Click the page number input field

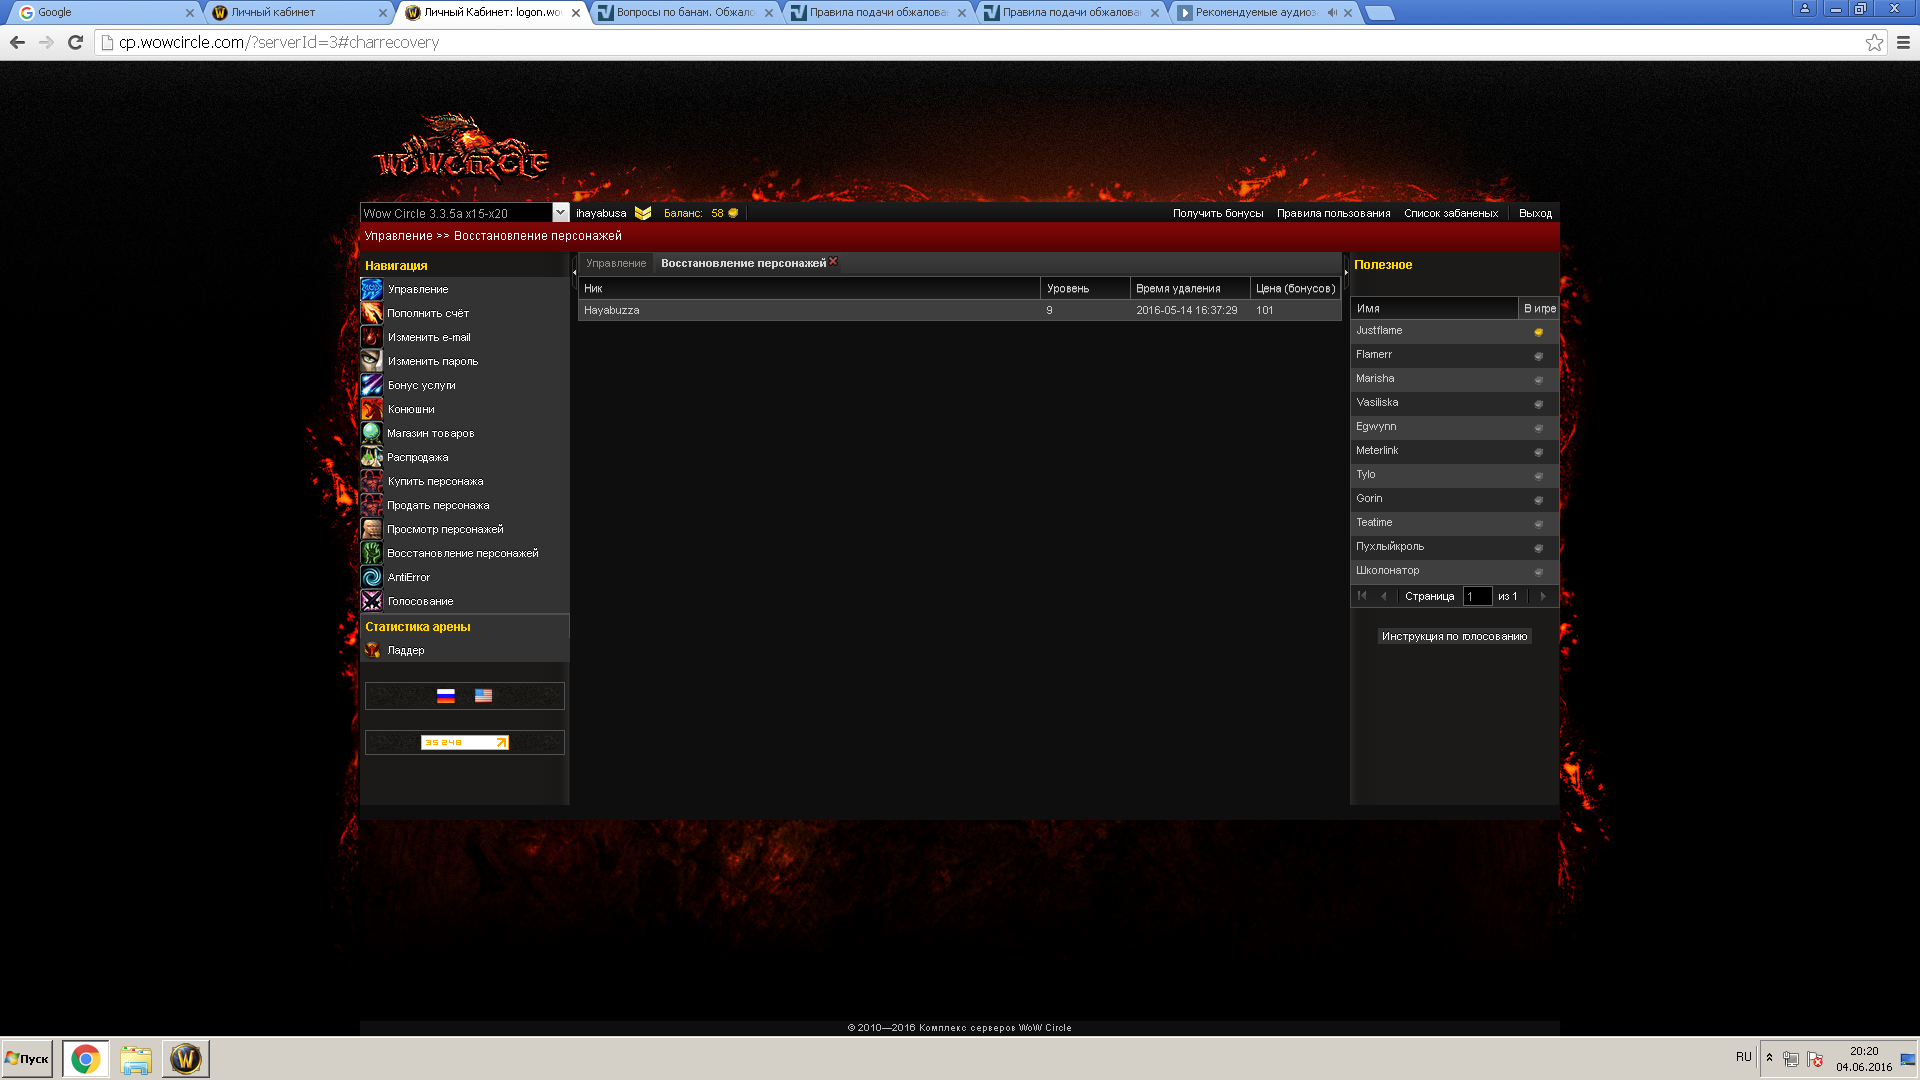pyautogui.click(x=1477, y=596)
